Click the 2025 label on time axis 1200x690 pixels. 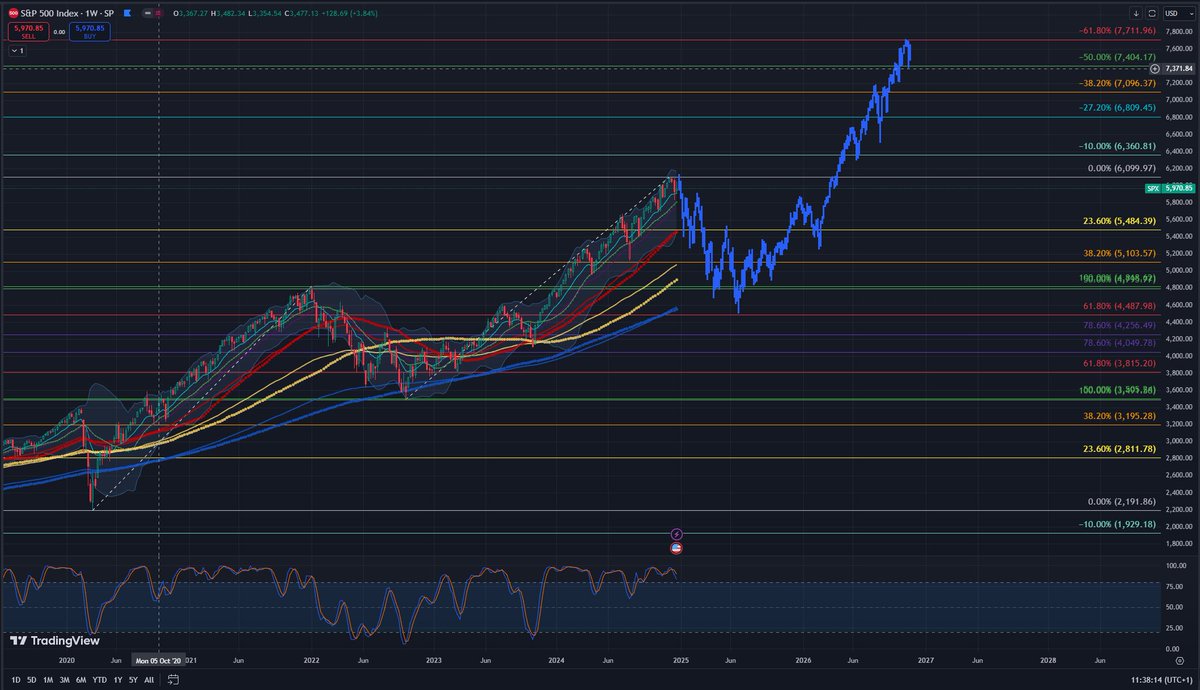point(681,661)
